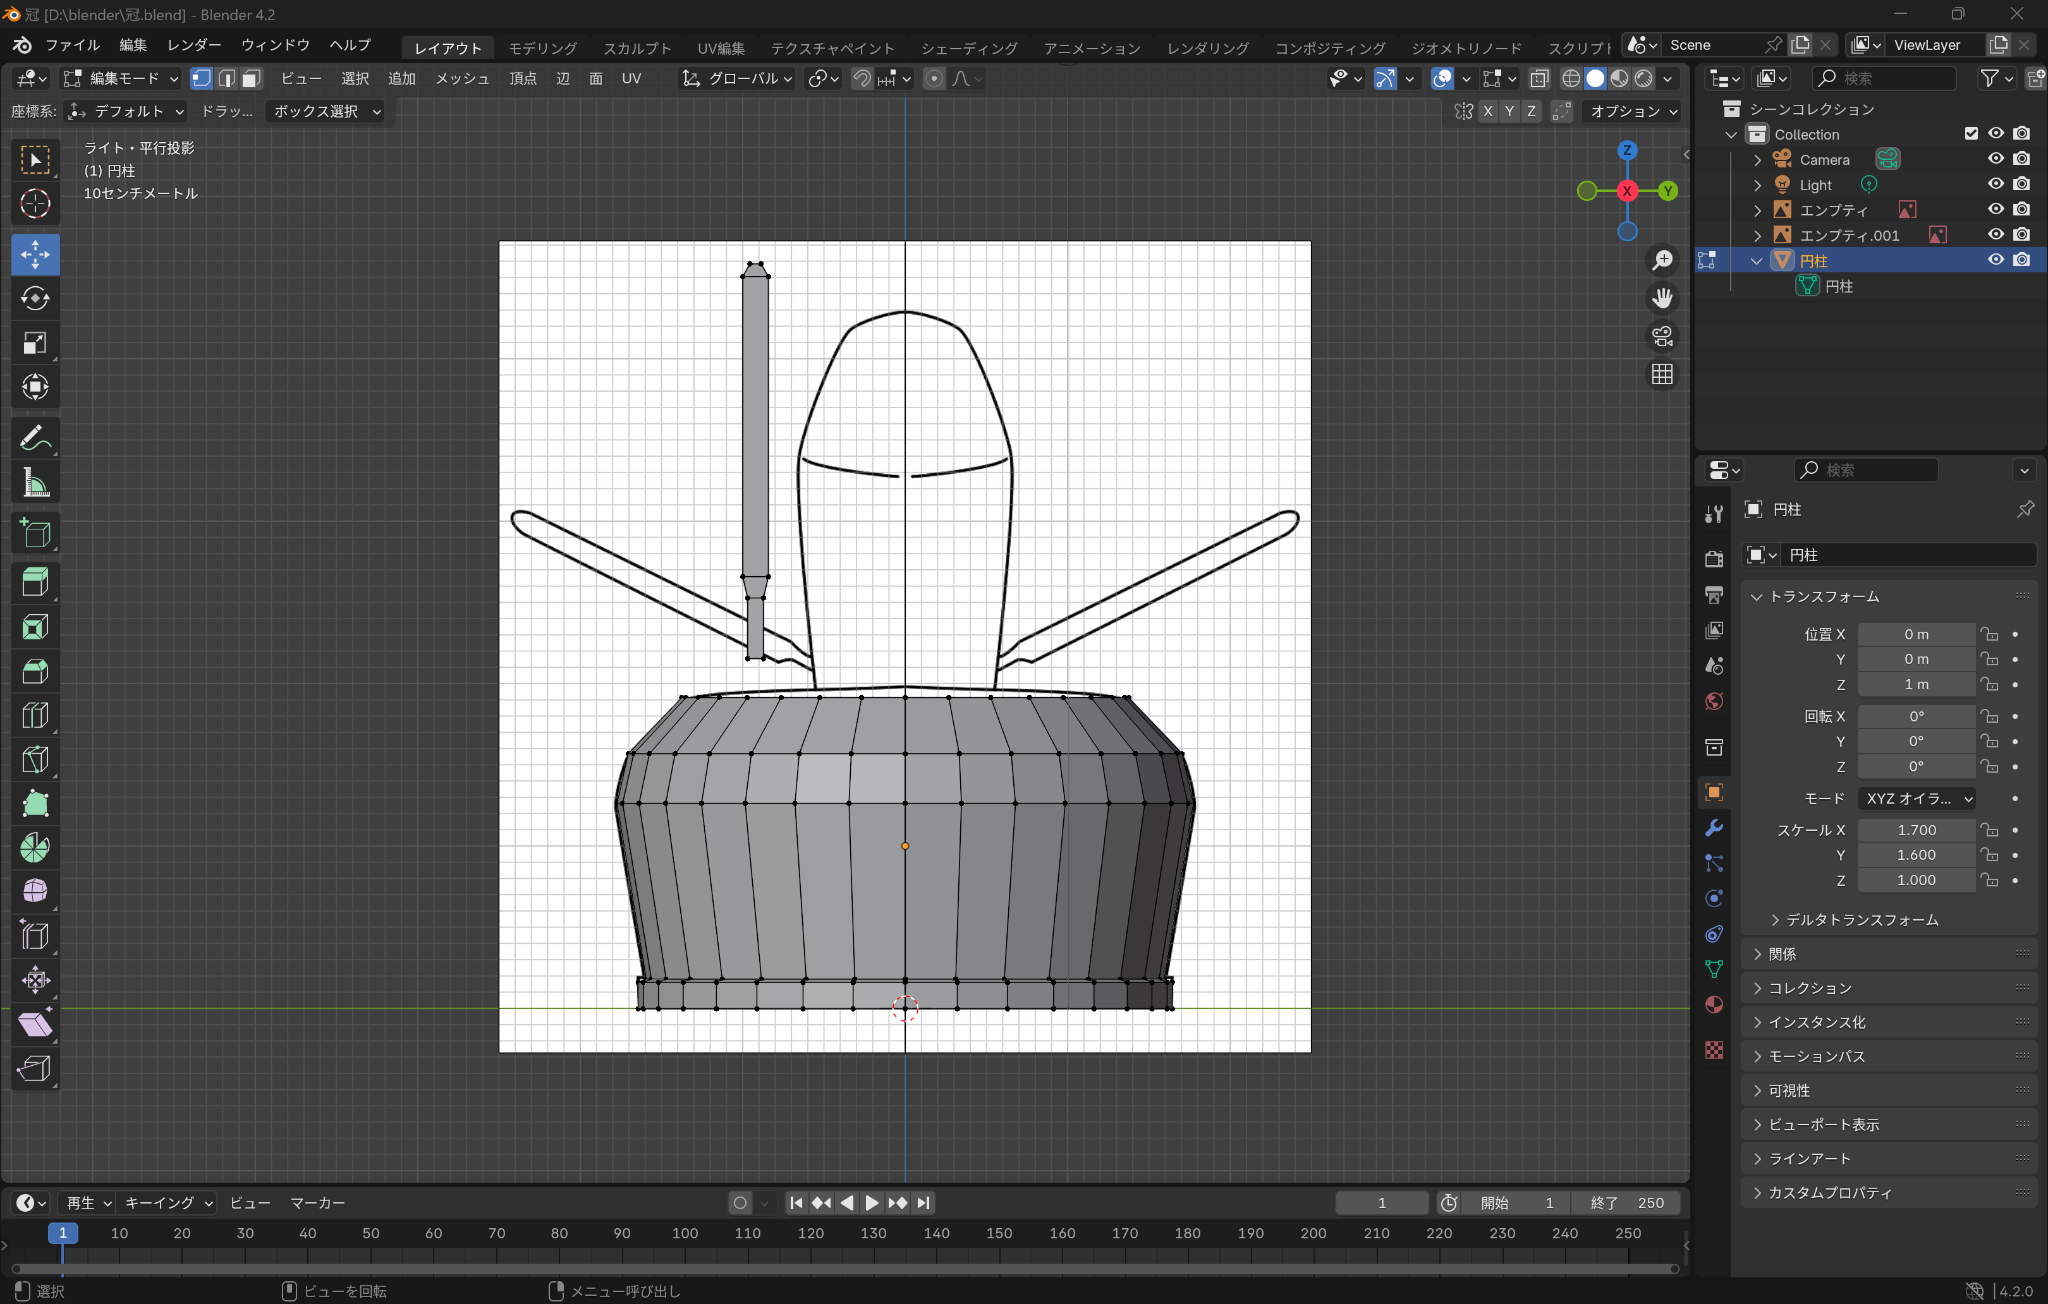Open the オプション dropdown
2048x1304 pixels.
(x=1634, y=111)
